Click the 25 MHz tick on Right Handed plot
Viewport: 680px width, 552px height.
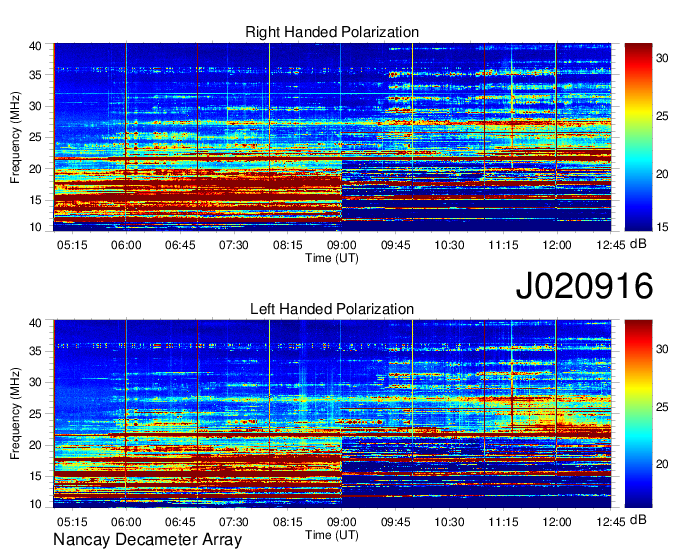(x=35, y=137)
